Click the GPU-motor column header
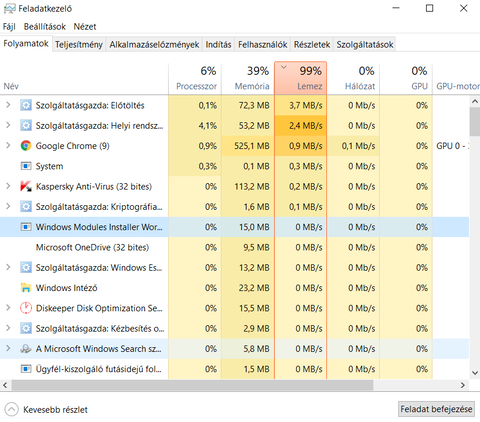This screenshot has height=422, width=480. click(457, 78)
